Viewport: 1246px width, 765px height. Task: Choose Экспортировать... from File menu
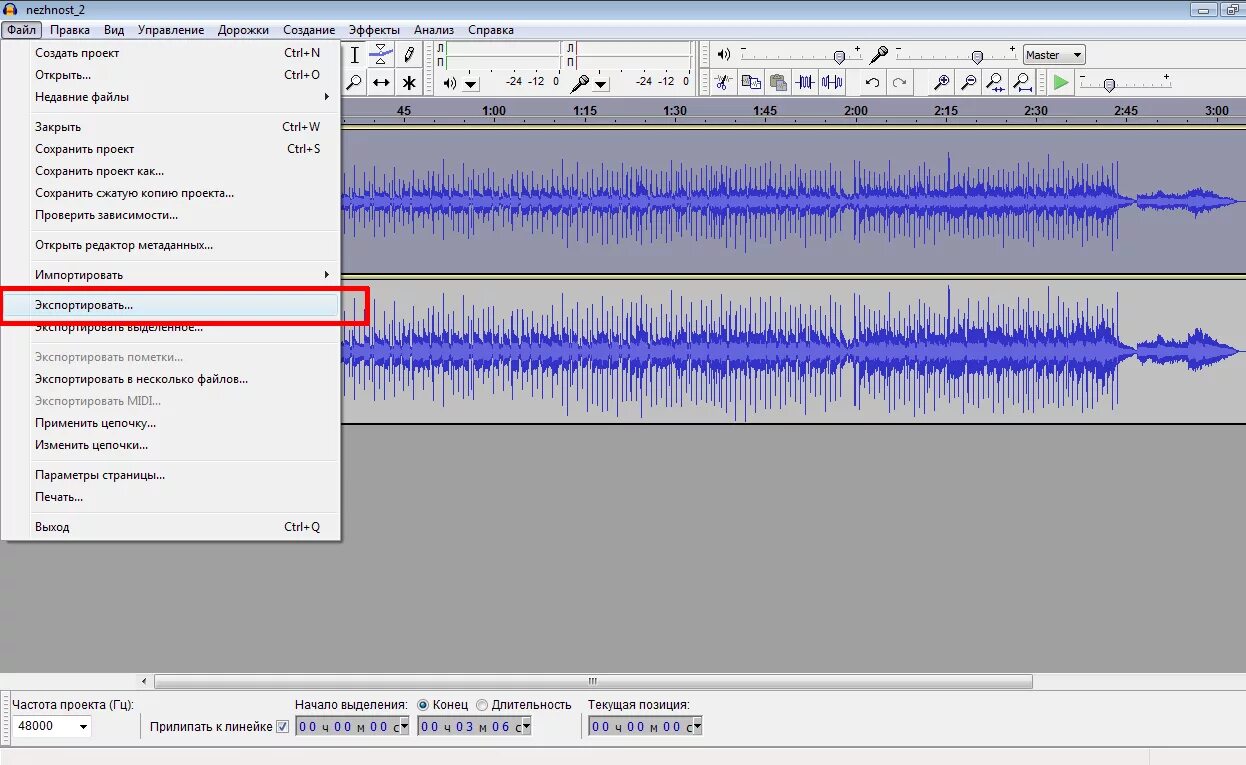[x=171, y=305]
